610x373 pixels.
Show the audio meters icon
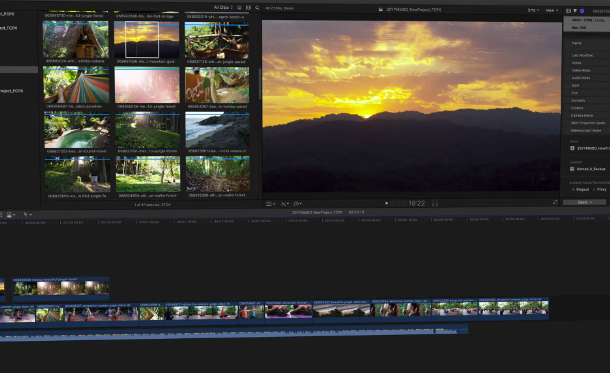click(x=435, y=203)
